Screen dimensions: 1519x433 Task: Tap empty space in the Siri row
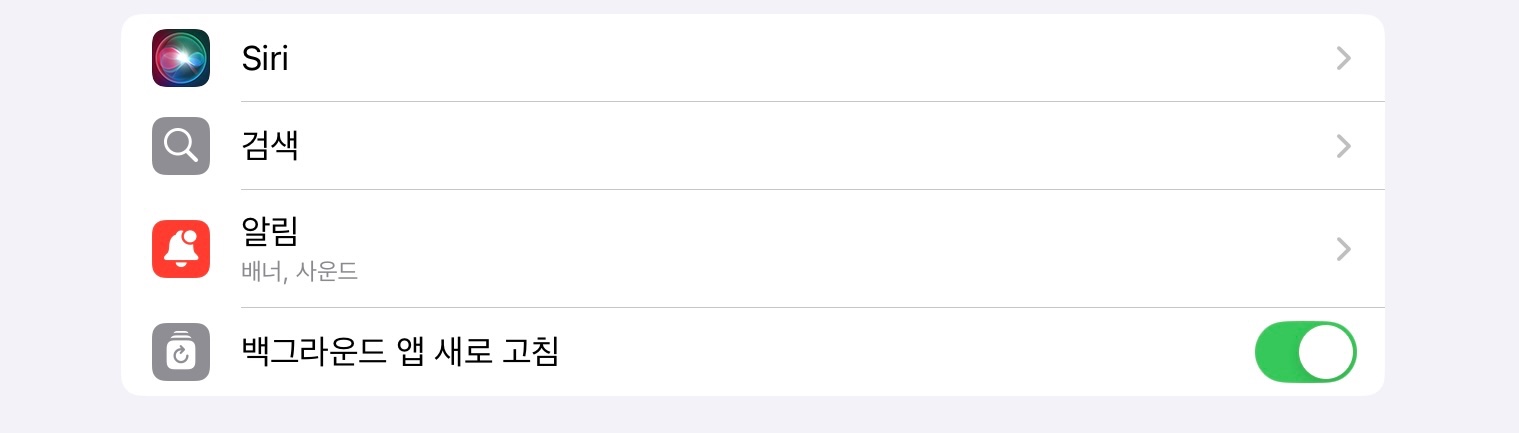[x=800, y=58]
